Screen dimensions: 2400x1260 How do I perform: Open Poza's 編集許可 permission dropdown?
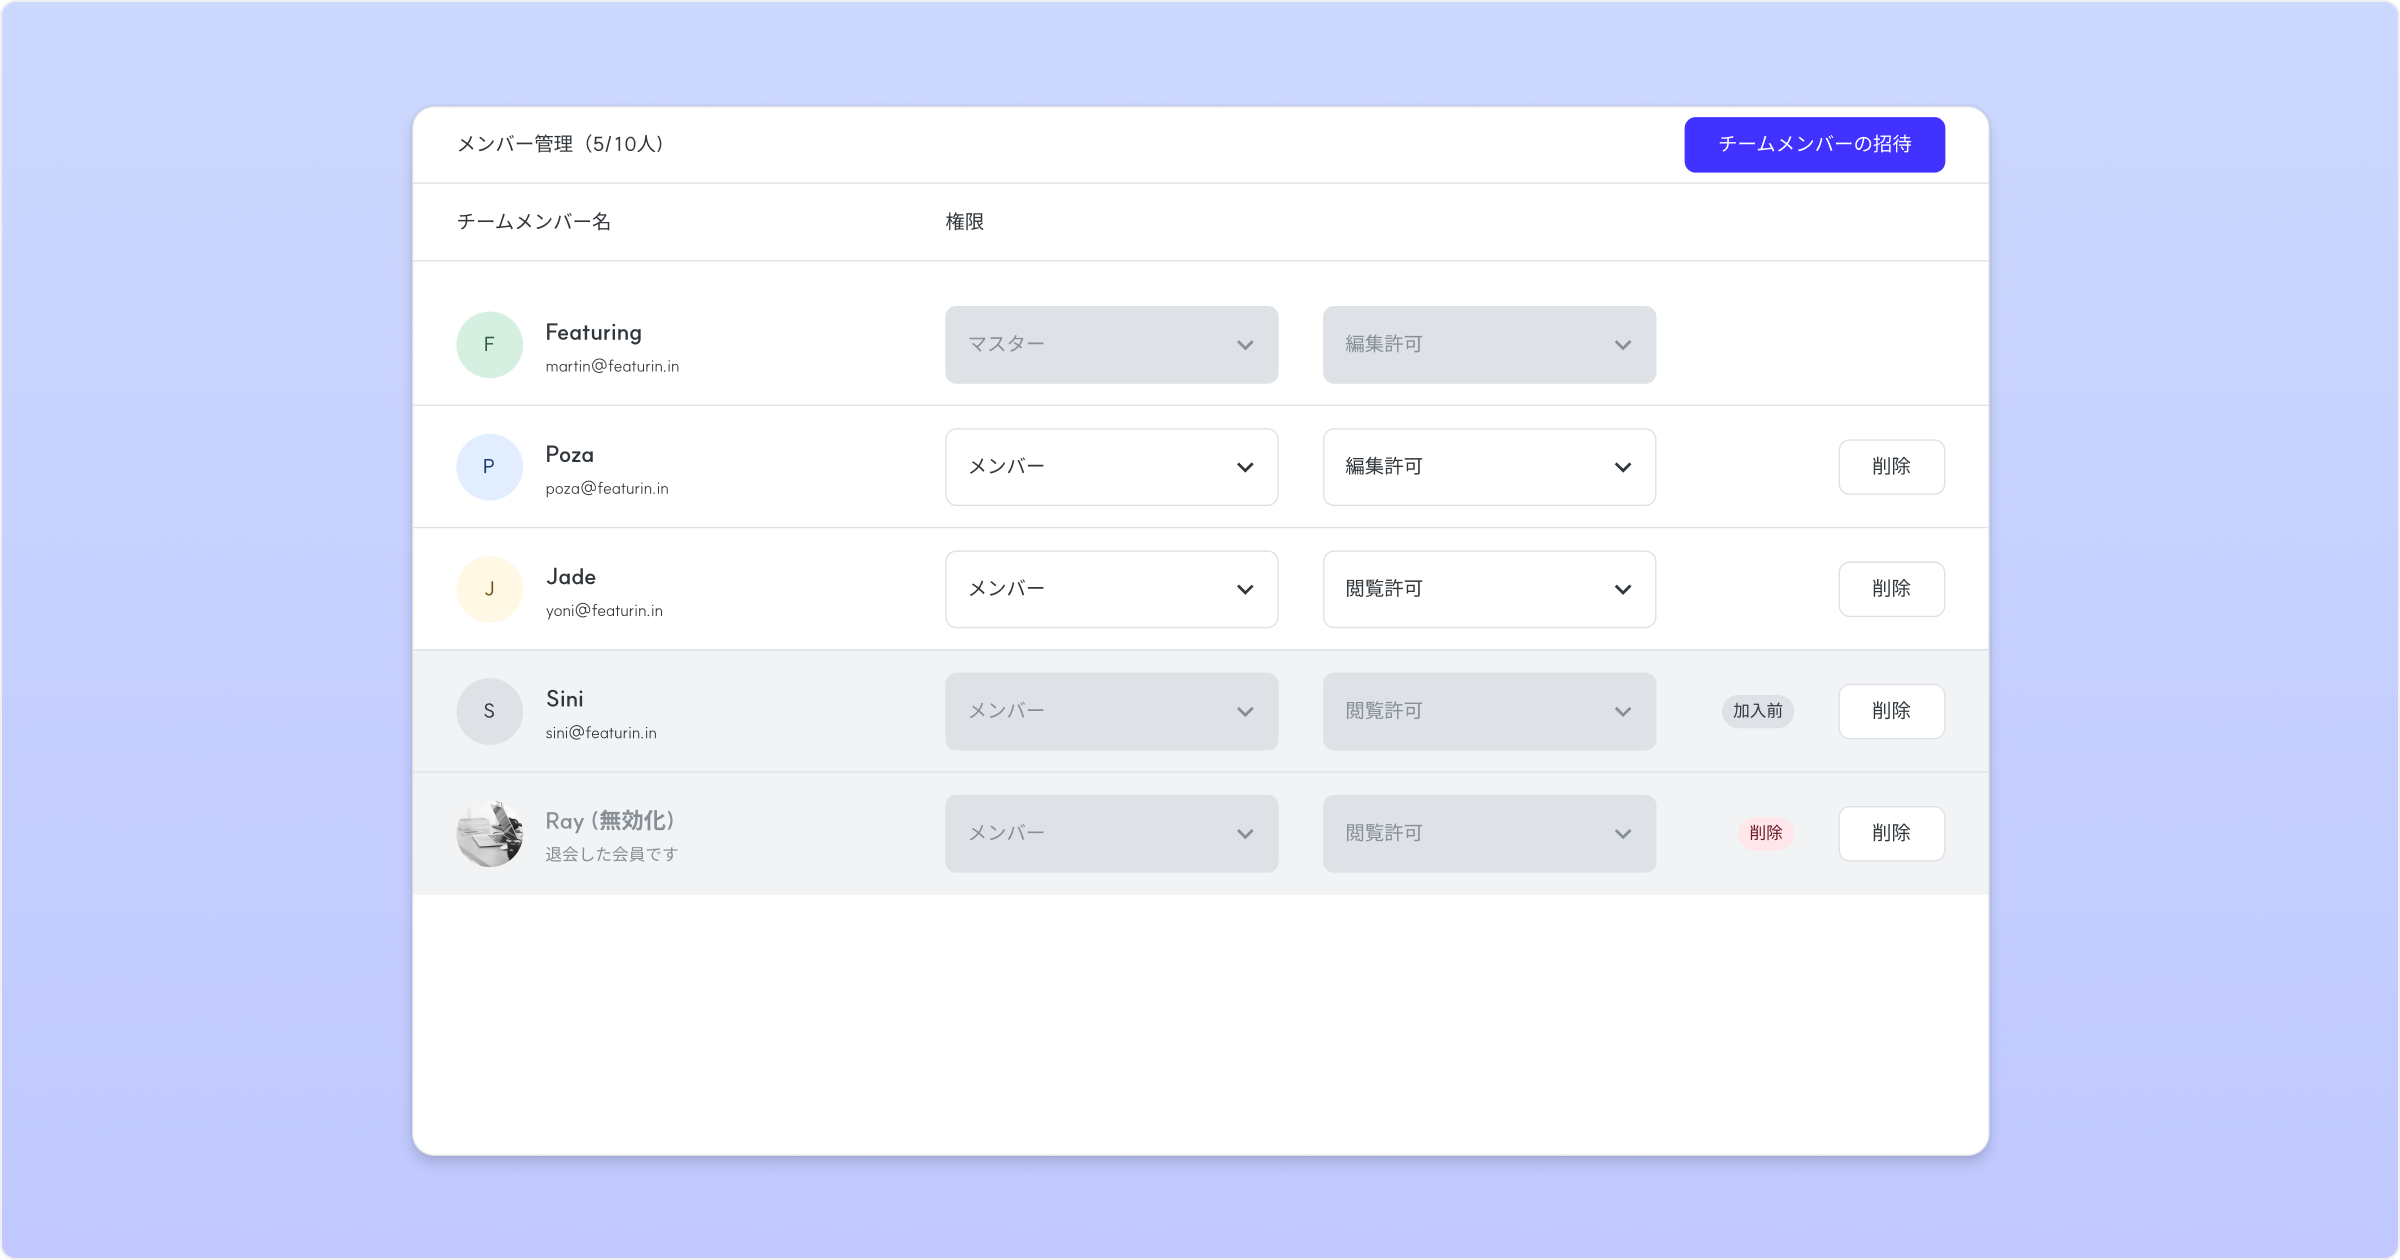[1488, 467]
